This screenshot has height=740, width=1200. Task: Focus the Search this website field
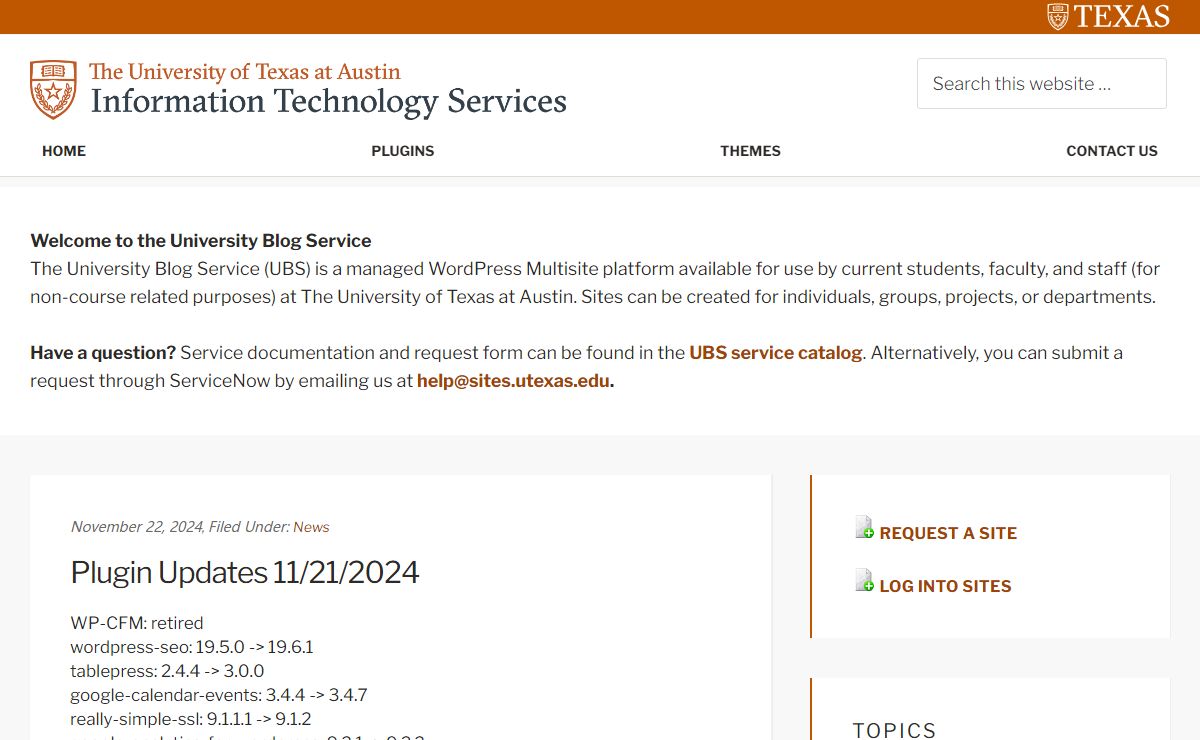(x=1042, y=83)
